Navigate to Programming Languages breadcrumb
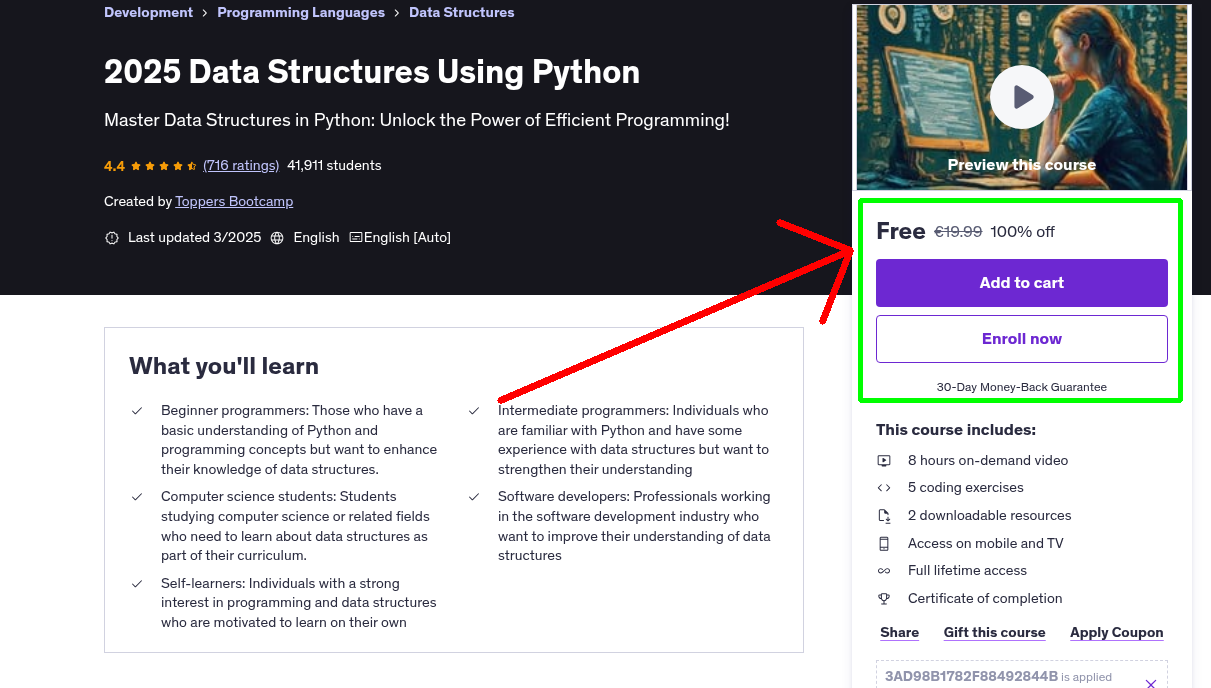 coord(300,12)
